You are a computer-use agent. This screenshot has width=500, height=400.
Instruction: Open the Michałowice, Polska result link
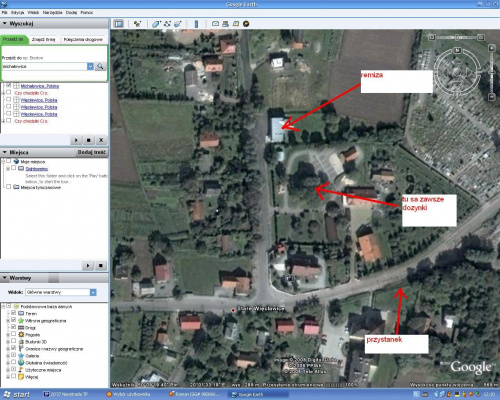point(40,86)
